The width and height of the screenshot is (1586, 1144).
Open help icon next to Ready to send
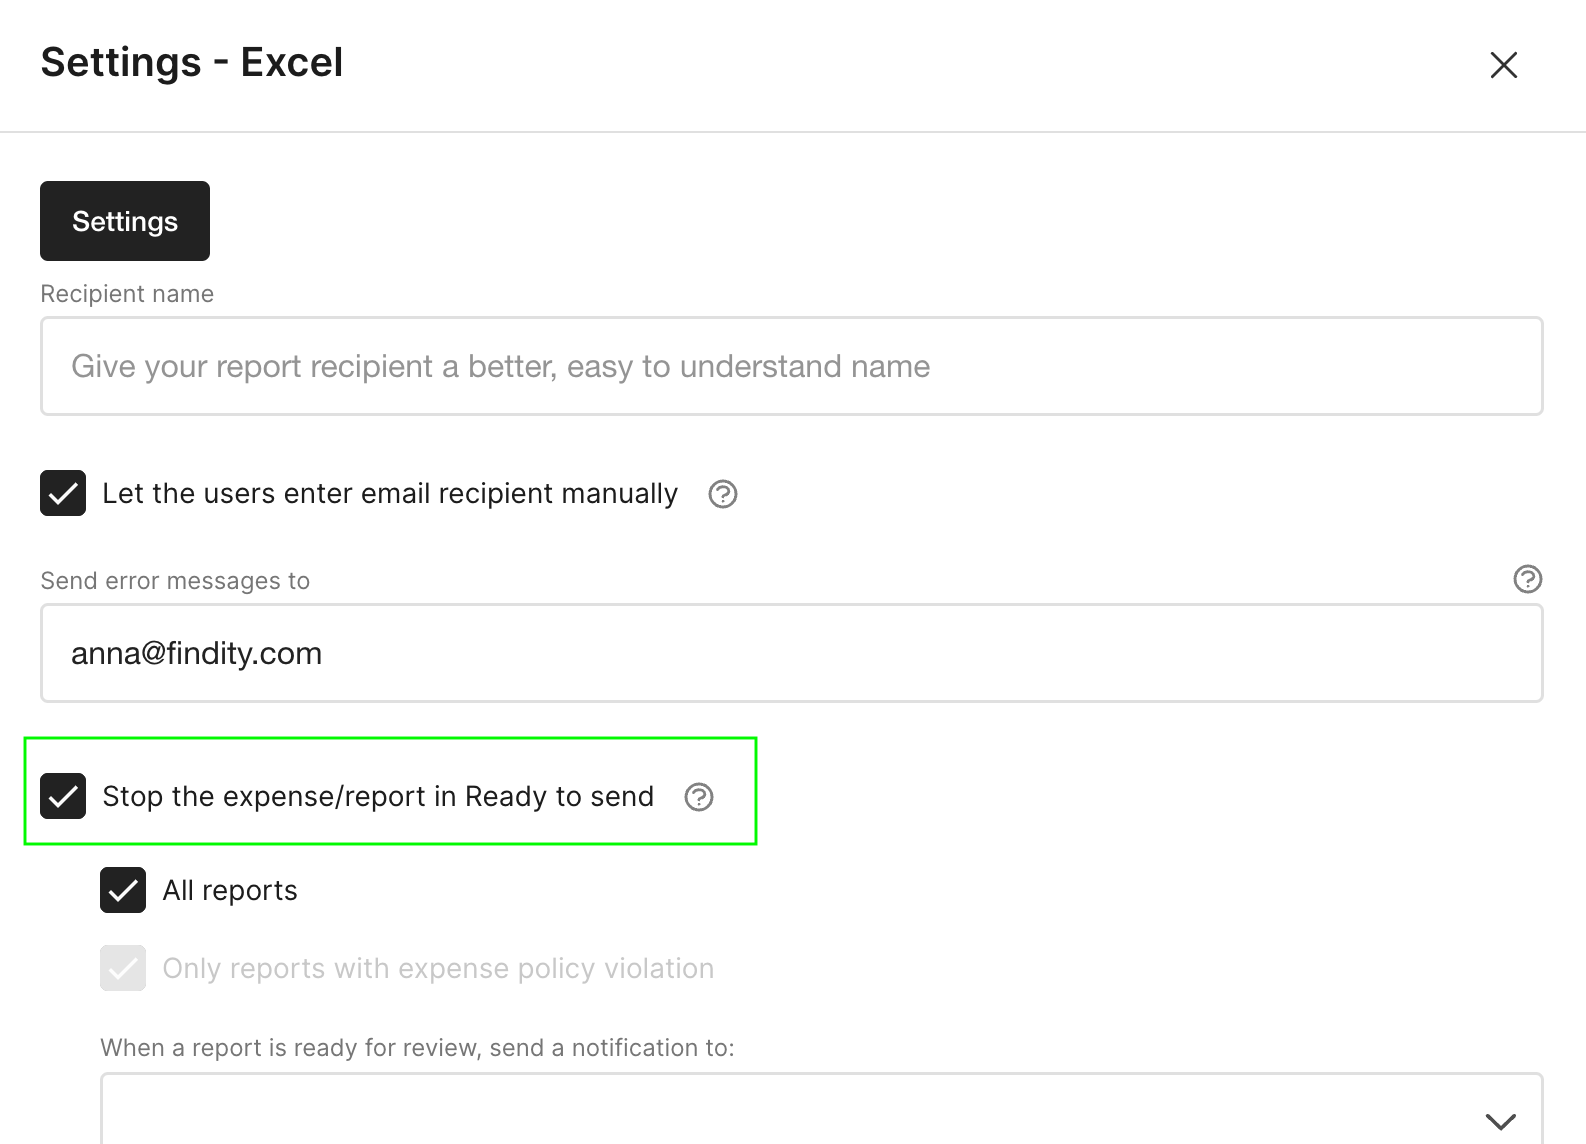coord(699,797)
